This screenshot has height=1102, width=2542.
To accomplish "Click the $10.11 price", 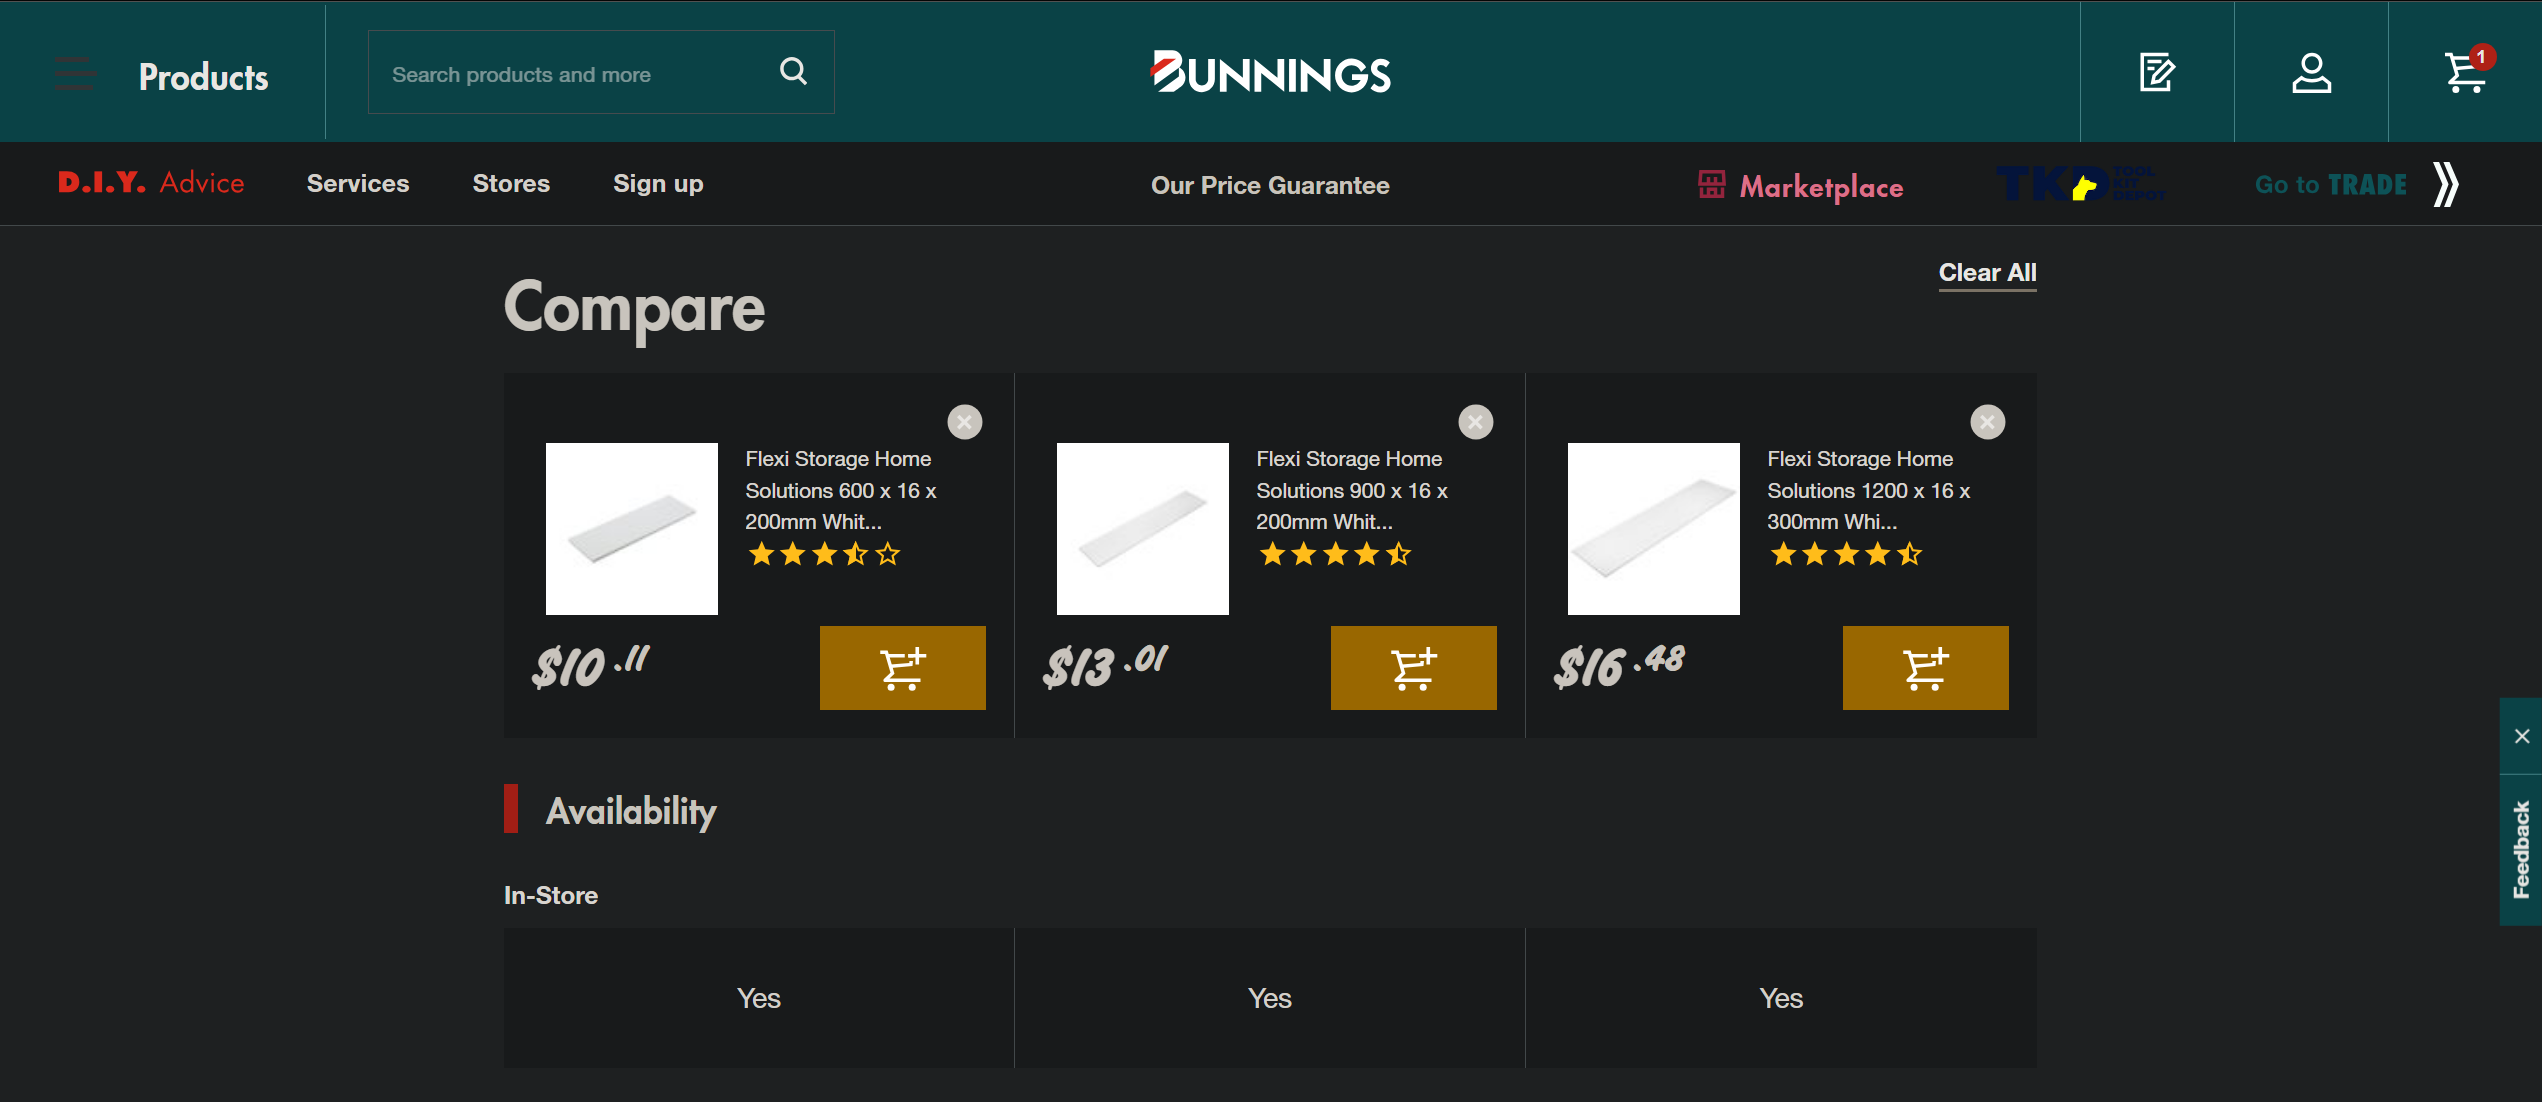I will coord(591,666).
